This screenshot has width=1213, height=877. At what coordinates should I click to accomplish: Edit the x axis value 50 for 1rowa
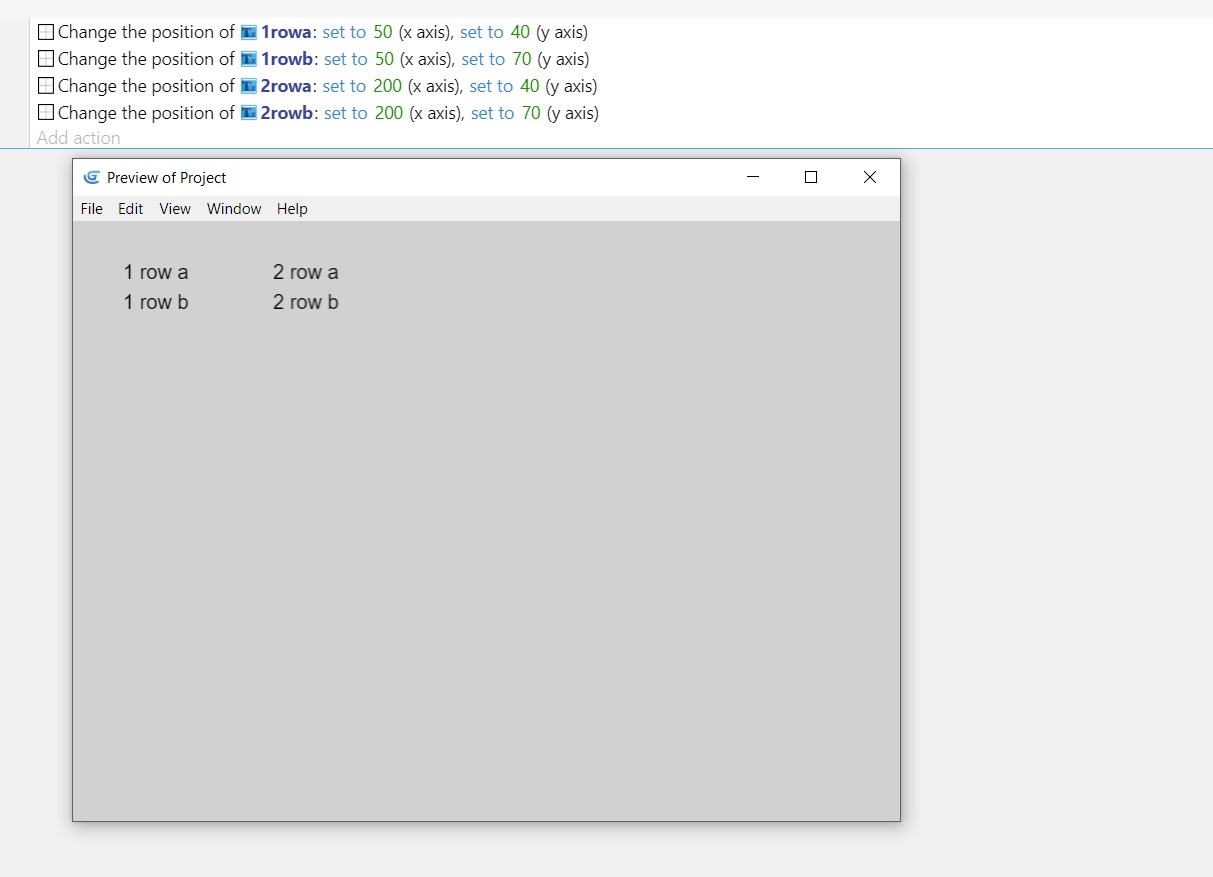383,32
